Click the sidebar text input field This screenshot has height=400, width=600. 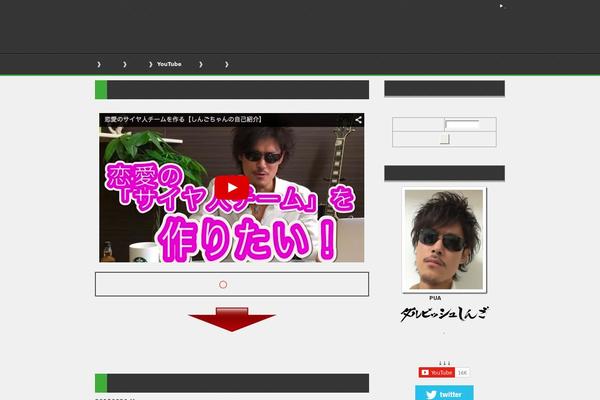(x=462, y=124)
